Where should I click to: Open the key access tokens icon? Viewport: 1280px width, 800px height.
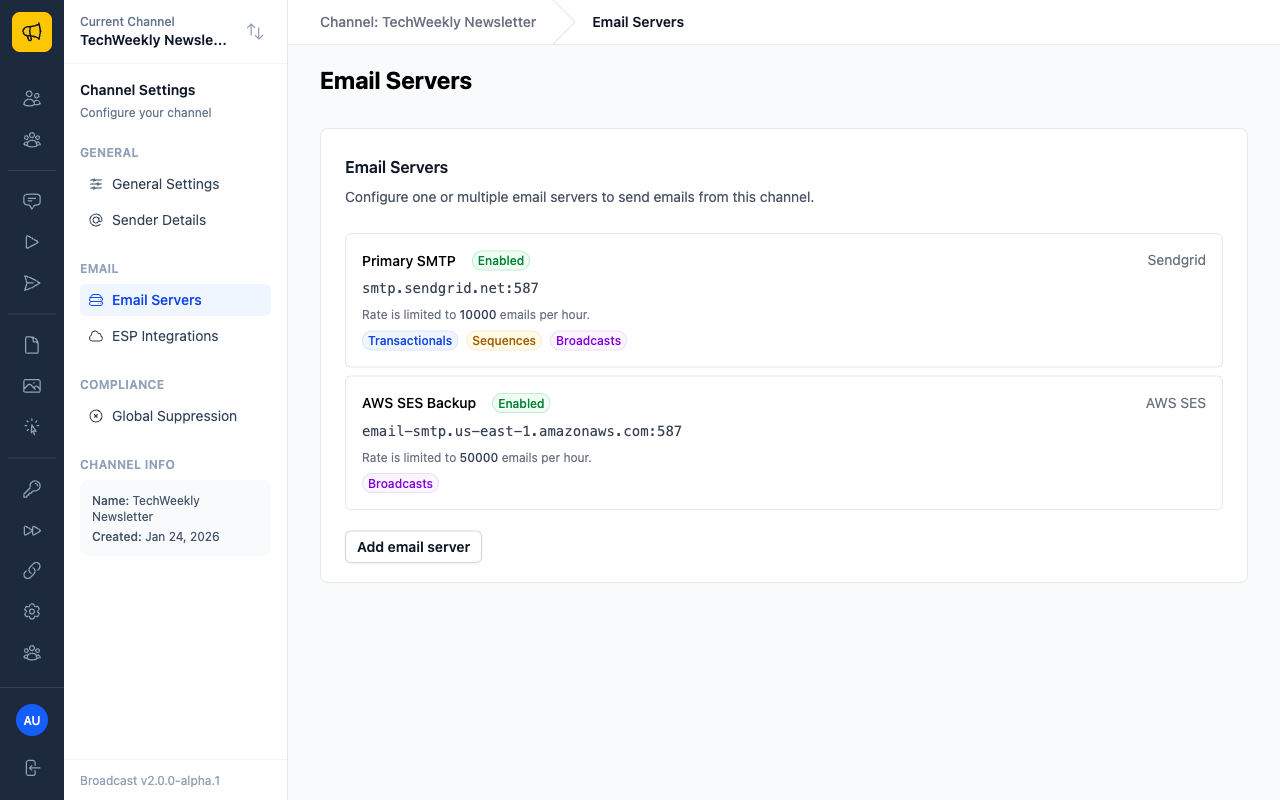click(32, 489)
